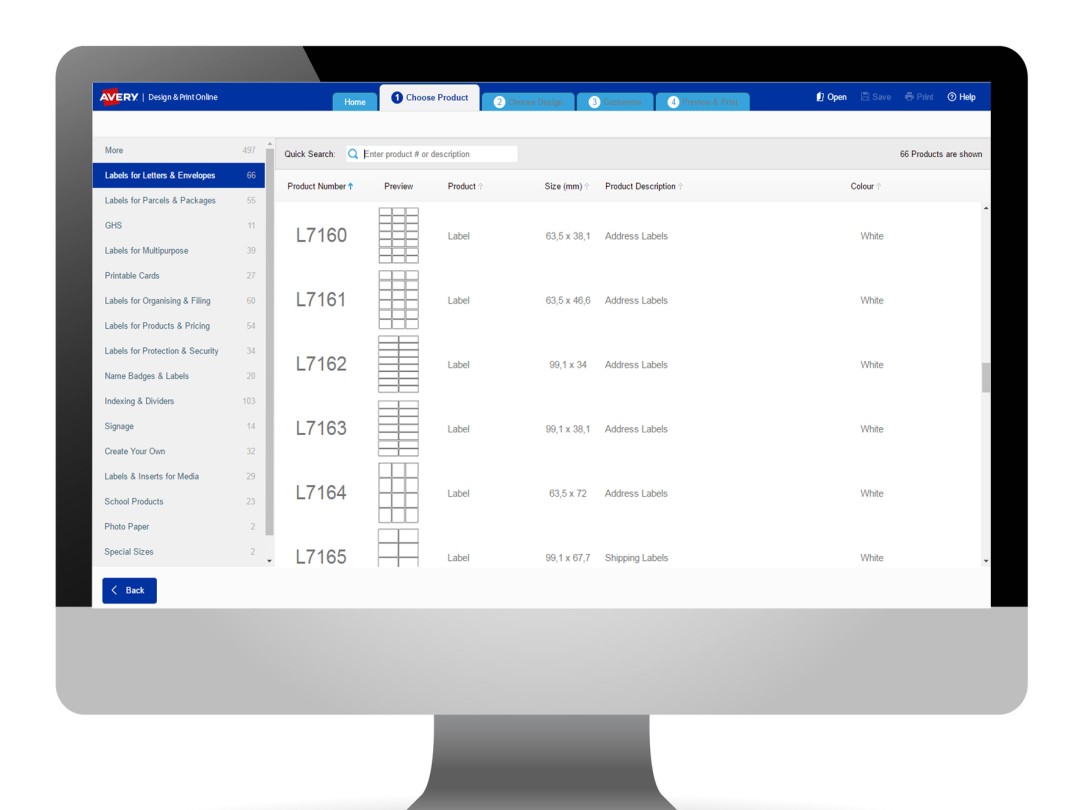The image size is (1080, 810).
Task: Sort by Product Number column arrow
Action: (351, 186)
